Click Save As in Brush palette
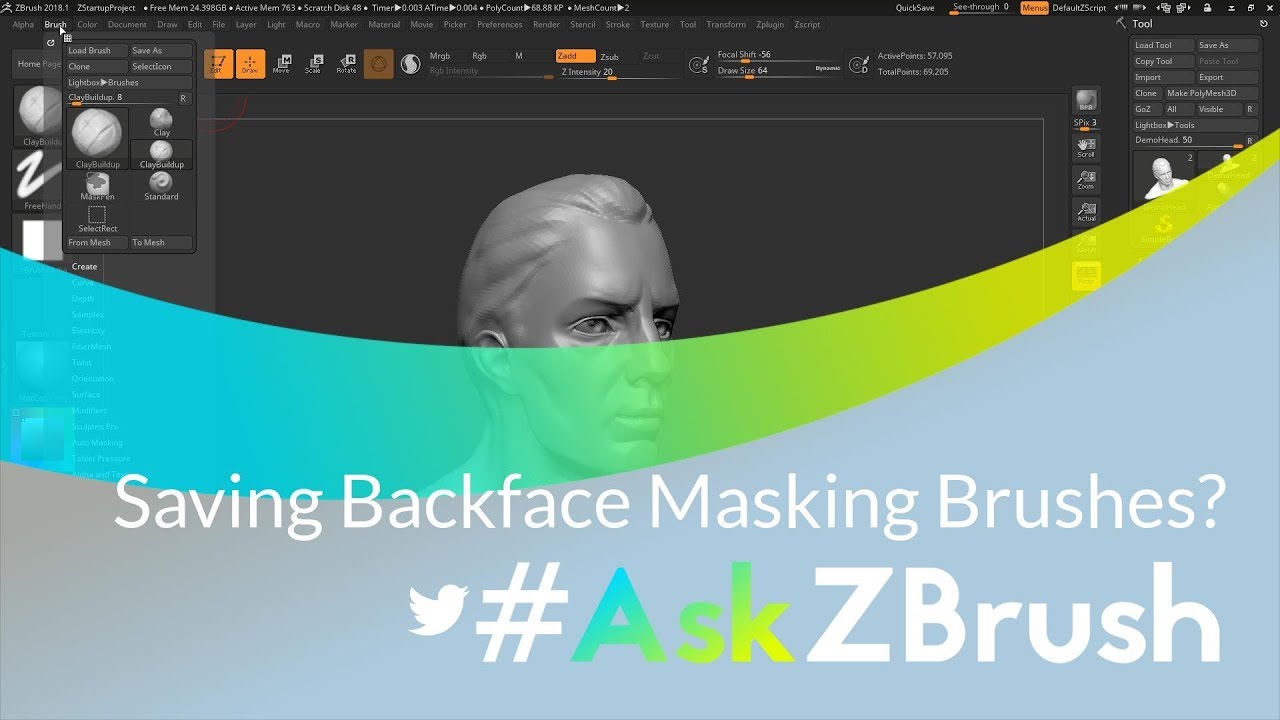Viewport: 1280px width, 720px height. click(x=161, y=50)
